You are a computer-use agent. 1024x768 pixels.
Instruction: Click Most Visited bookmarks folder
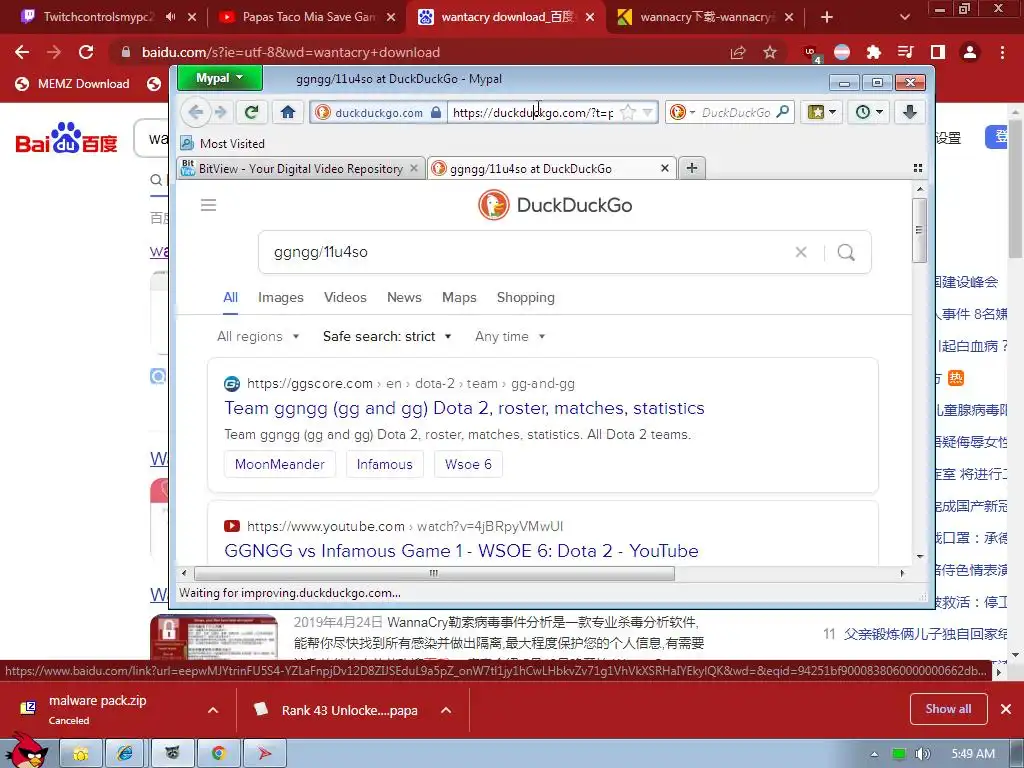point(223,144)
